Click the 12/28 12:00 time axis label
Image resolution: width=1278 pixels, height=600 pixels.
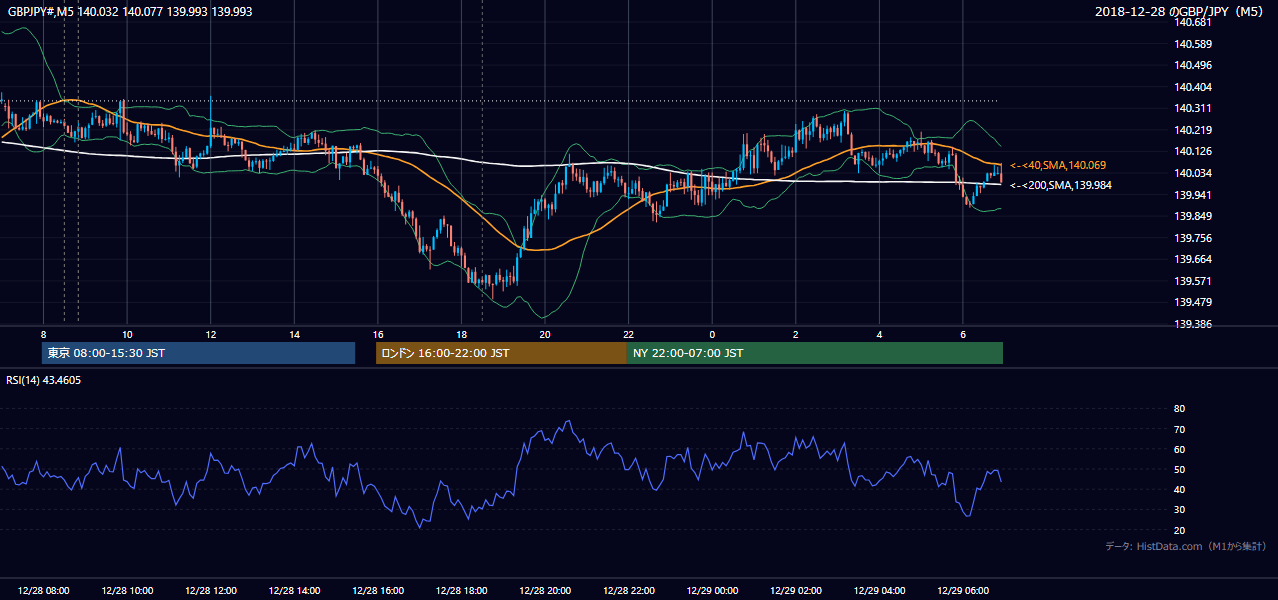210,591
